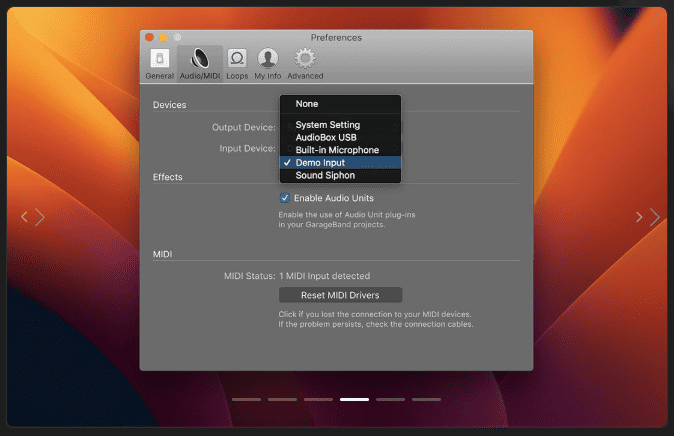Select the highlighted fourth slide indicator
The width and height of the screenshot is (674, 436).
click(x=354, y=399)
